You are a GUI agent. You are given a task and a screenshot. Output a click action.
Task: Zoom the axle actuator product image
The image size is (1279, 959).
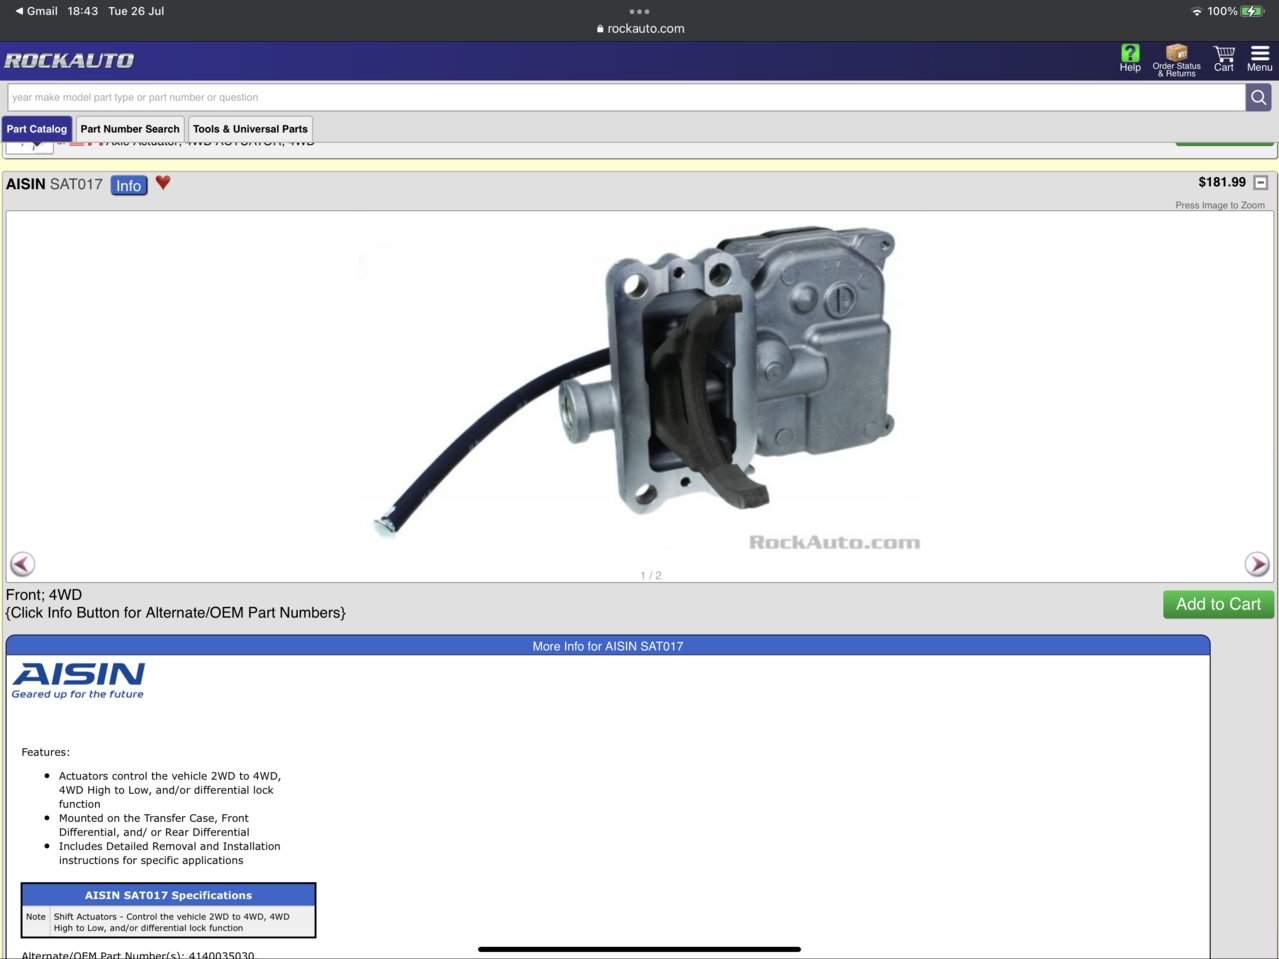(640, 385)
